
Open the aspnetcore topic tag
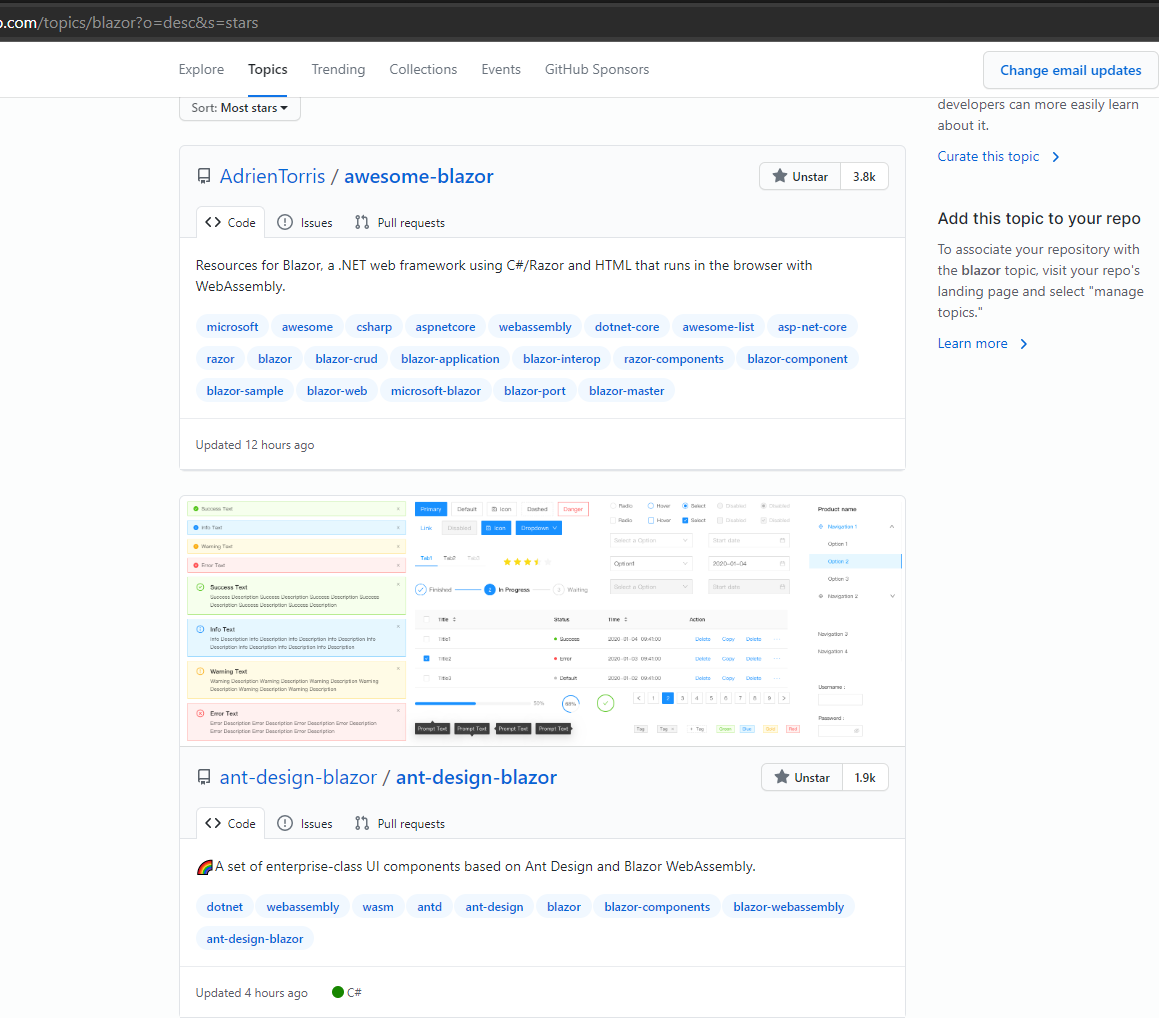pos(445,327)
